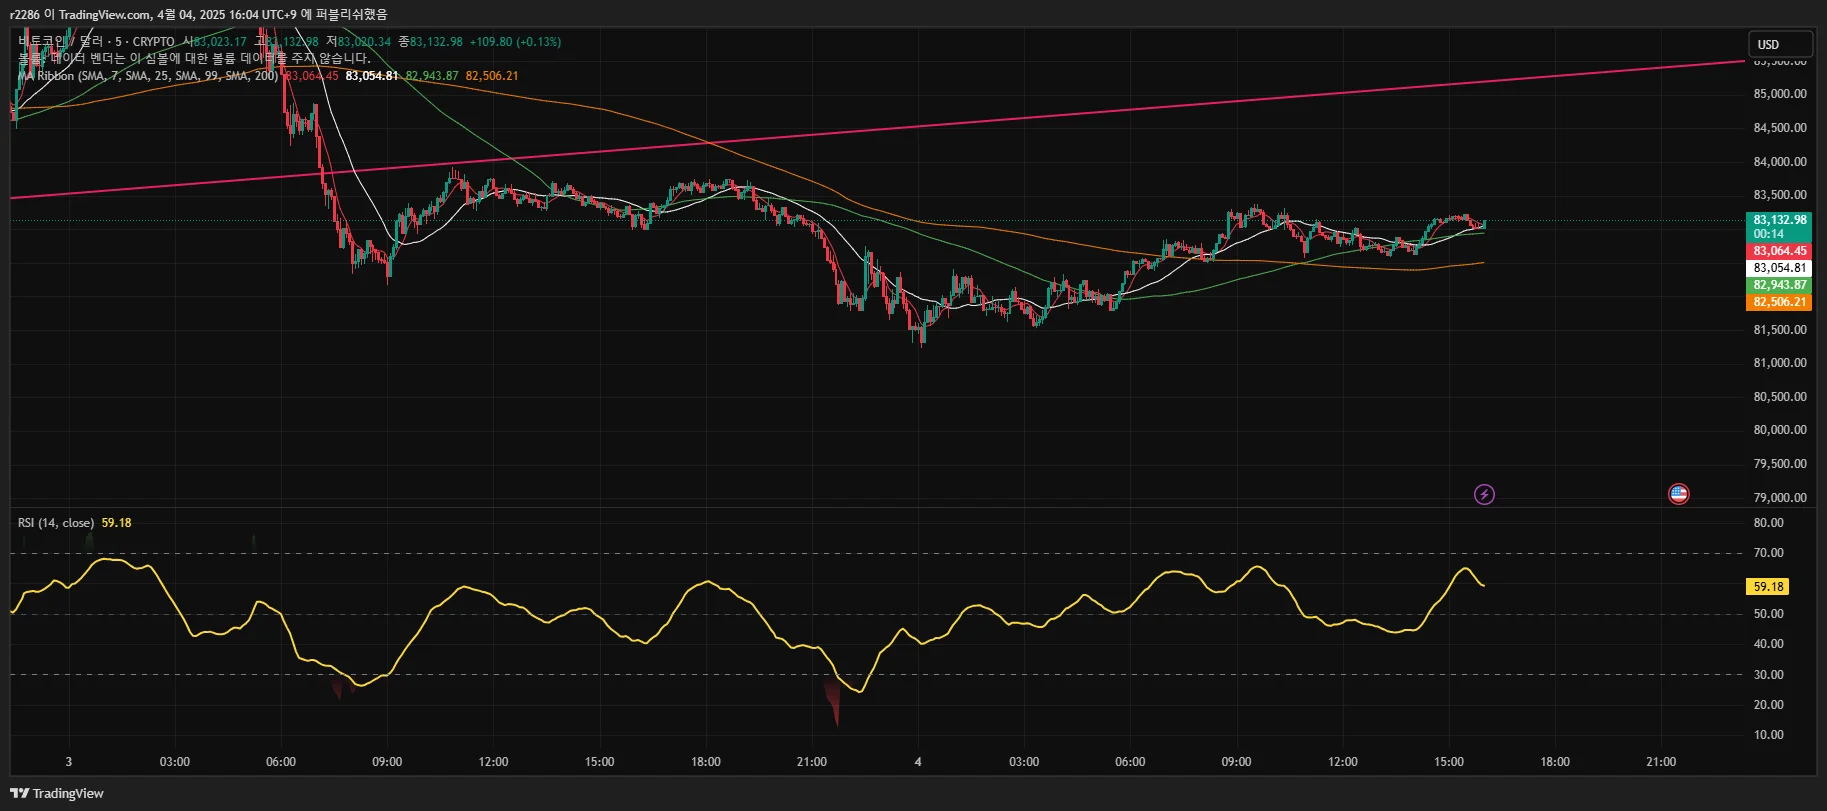Open the TradingView logo at bottom left
The image size is (1827, 811).
coord(57,793)
